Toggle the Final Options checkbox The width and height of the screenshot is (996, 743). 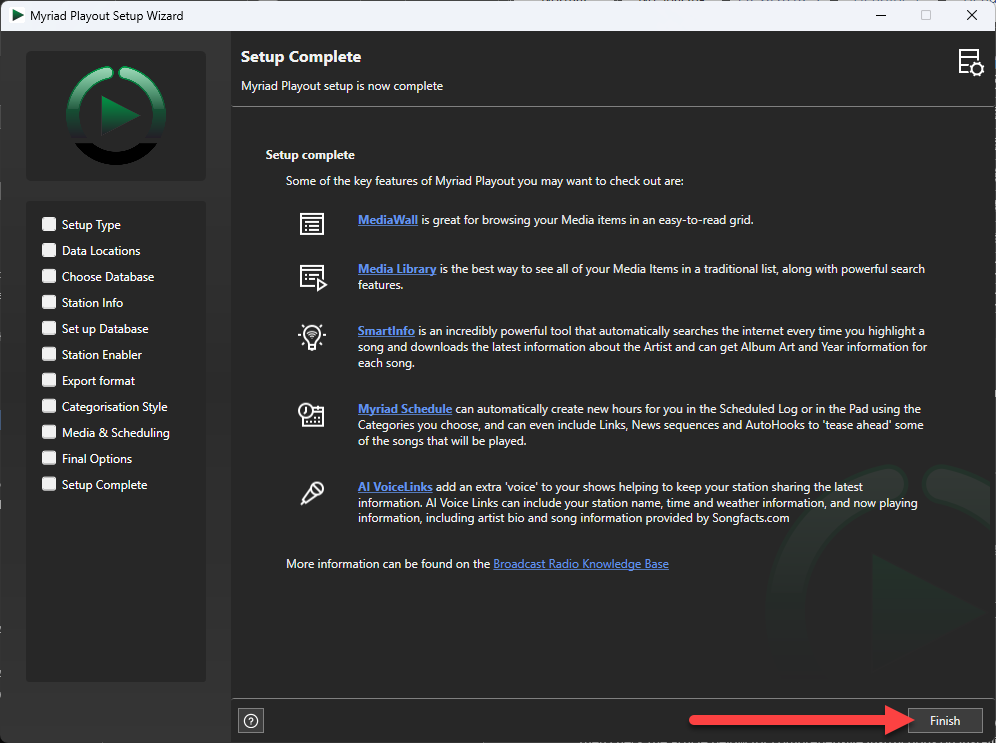(49, 459)
